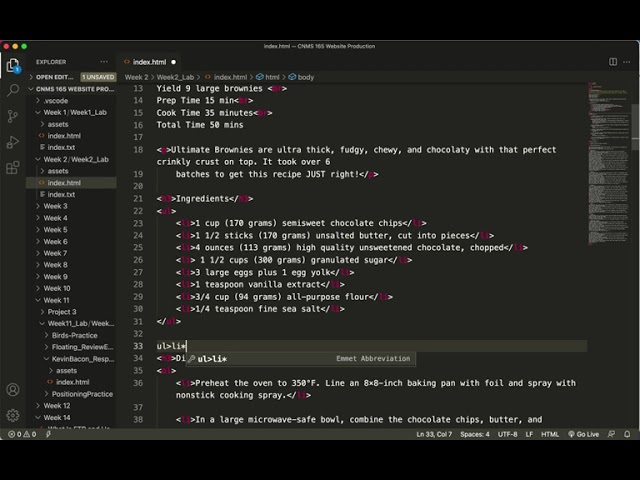Click the Split Editor icon
The height and width of the screenshot is (480, 640).
[613, 62]
